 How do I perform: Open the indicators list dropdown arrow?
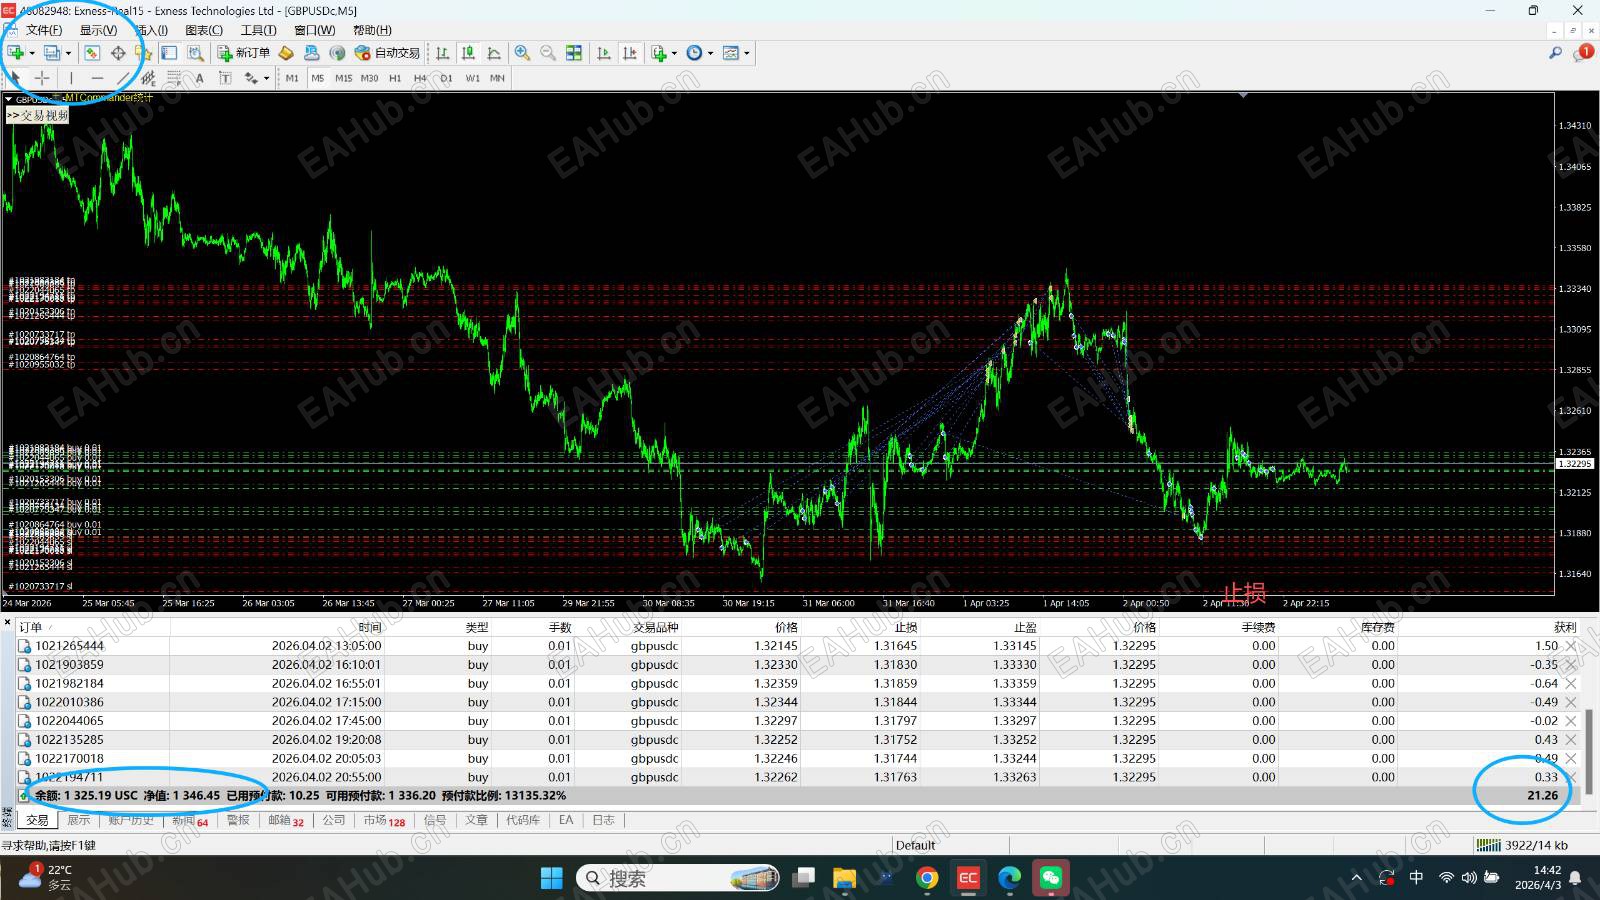674,53
